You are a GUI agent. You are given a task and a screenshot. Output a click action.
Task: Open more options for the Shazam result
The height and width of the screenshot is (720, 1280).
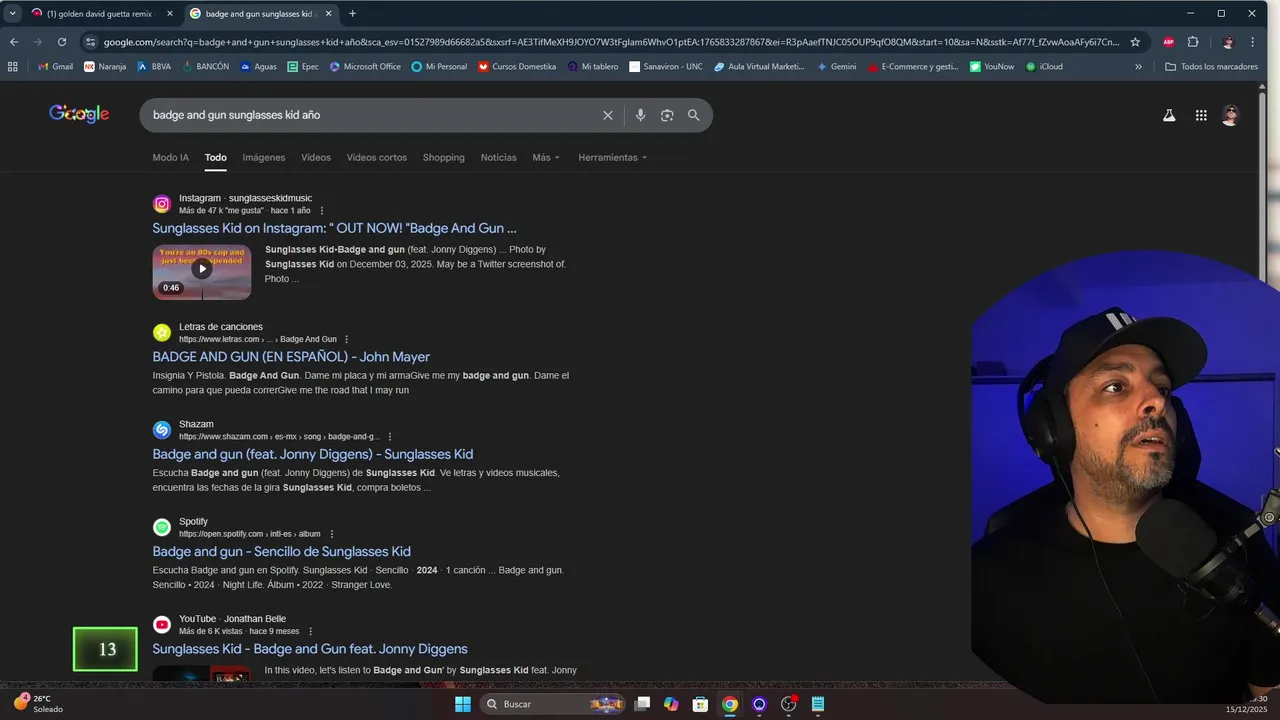point(390,437)
